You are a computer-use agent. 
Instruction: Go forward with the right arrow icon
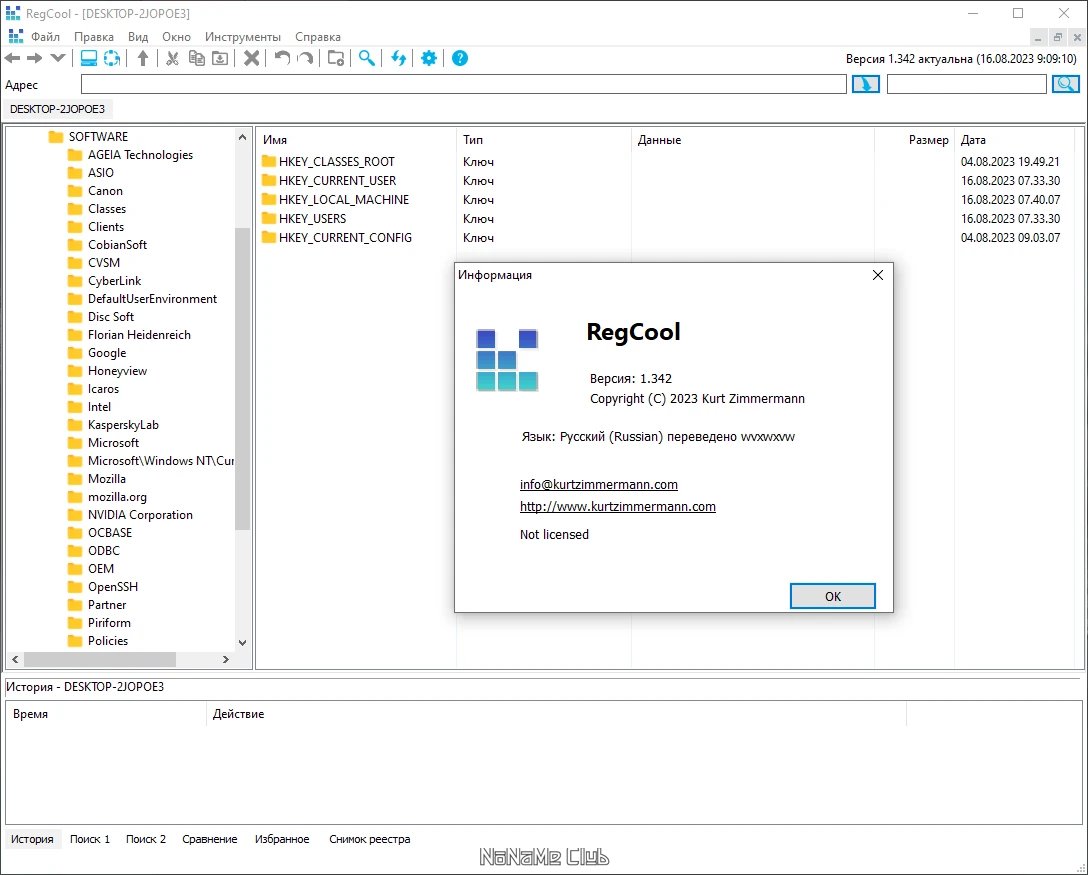coord(35,58)
